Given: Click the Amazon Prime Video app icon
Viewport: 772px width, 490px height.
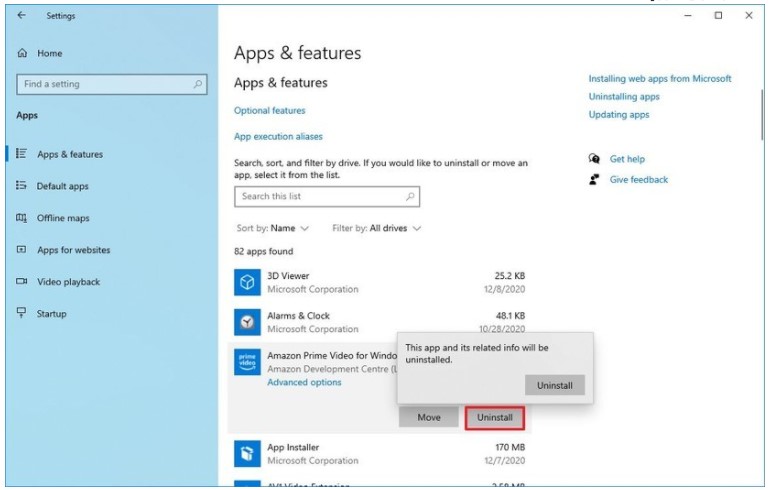Looking at the screenshot, I should [247, 362].
